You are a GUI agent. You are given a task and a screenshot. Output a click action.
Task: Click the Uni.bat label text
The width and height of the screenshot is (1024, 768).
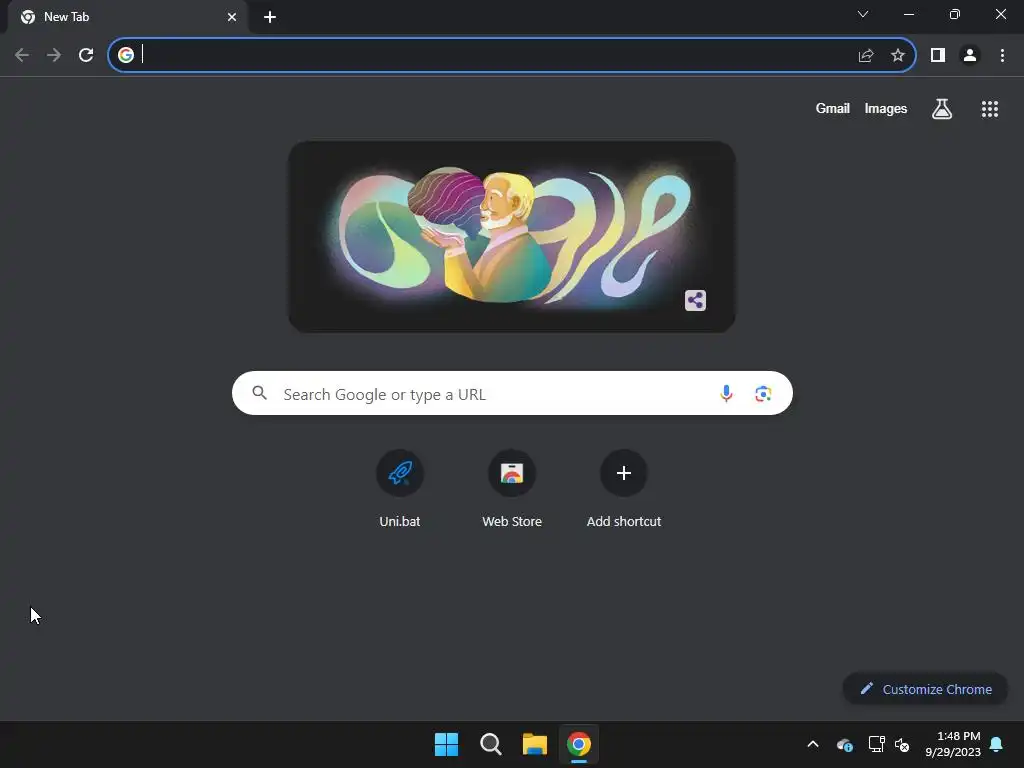coord(400,521)
